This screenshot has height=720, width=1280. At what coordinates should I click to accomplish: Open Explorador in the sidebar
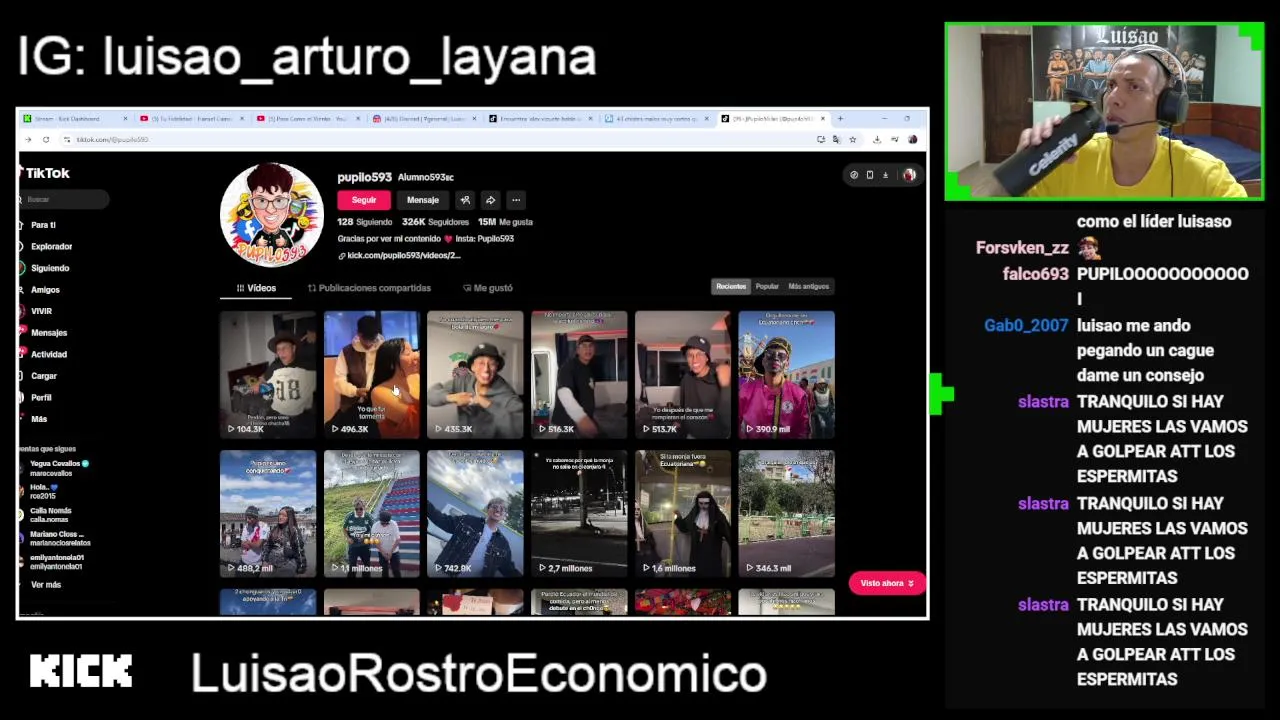pos(51,246)
